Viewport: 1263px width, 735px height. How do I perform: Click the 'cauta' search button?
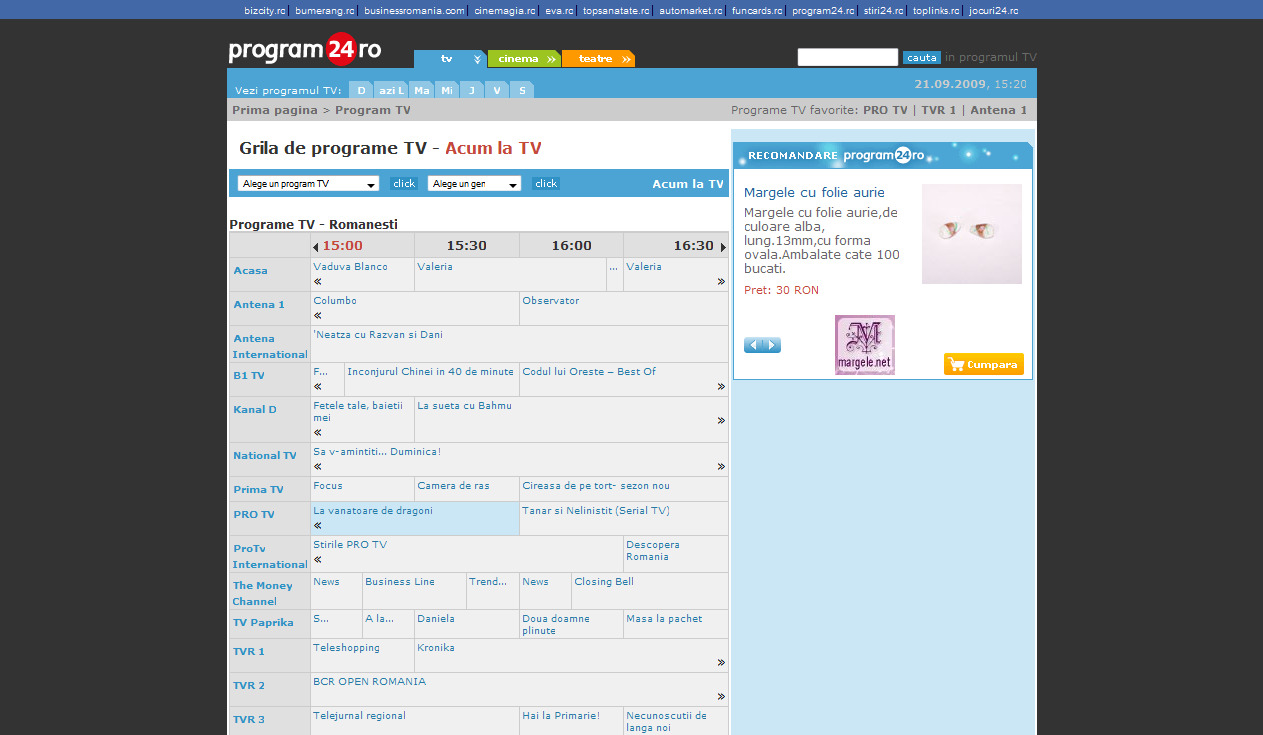tap(922, 58)
